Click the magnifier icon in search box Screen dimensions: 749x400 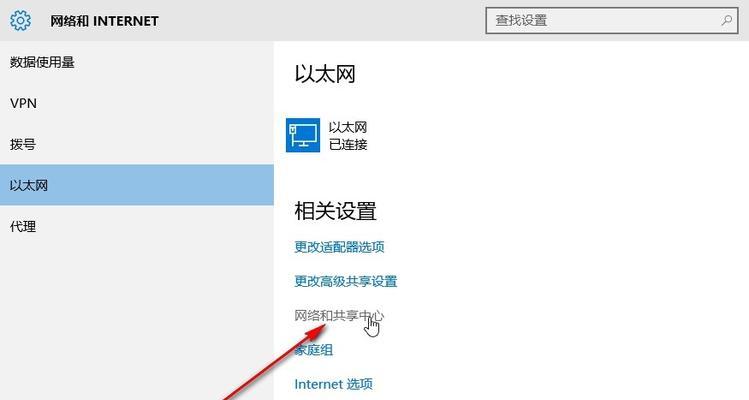tap(727, 20)
